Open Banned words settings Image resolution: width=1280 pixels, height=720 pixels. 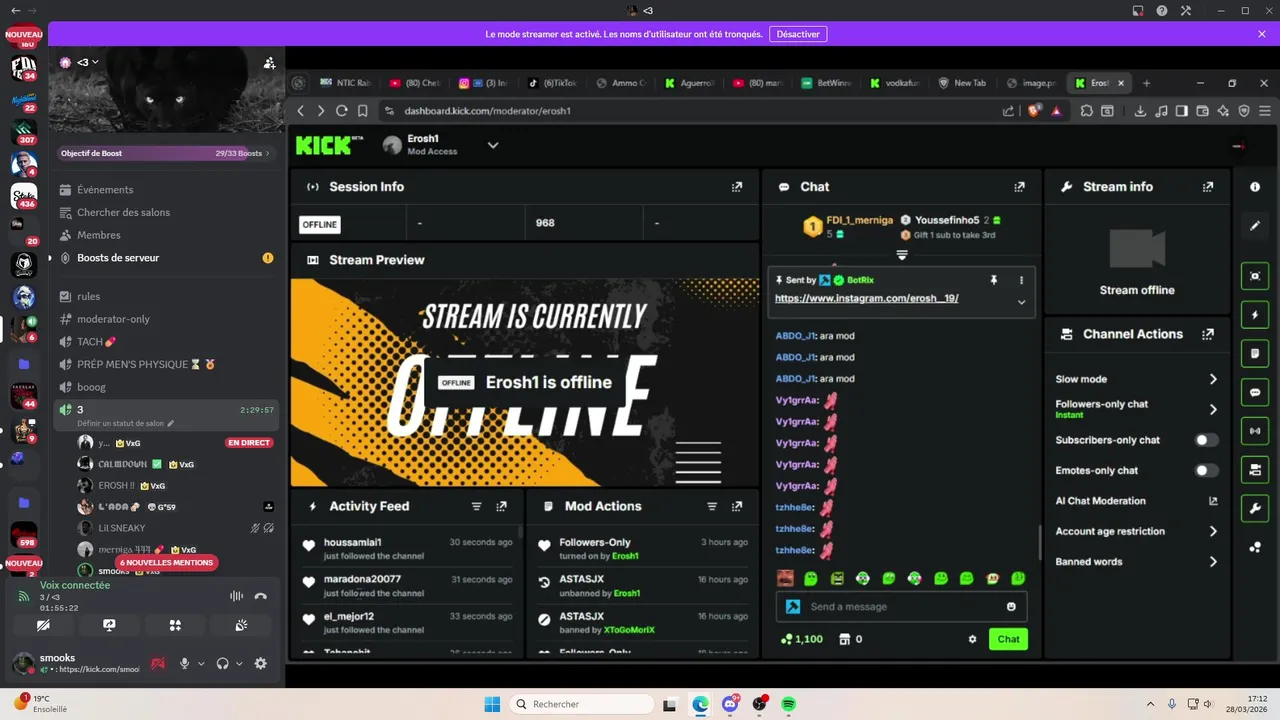tap(1137, 561)
